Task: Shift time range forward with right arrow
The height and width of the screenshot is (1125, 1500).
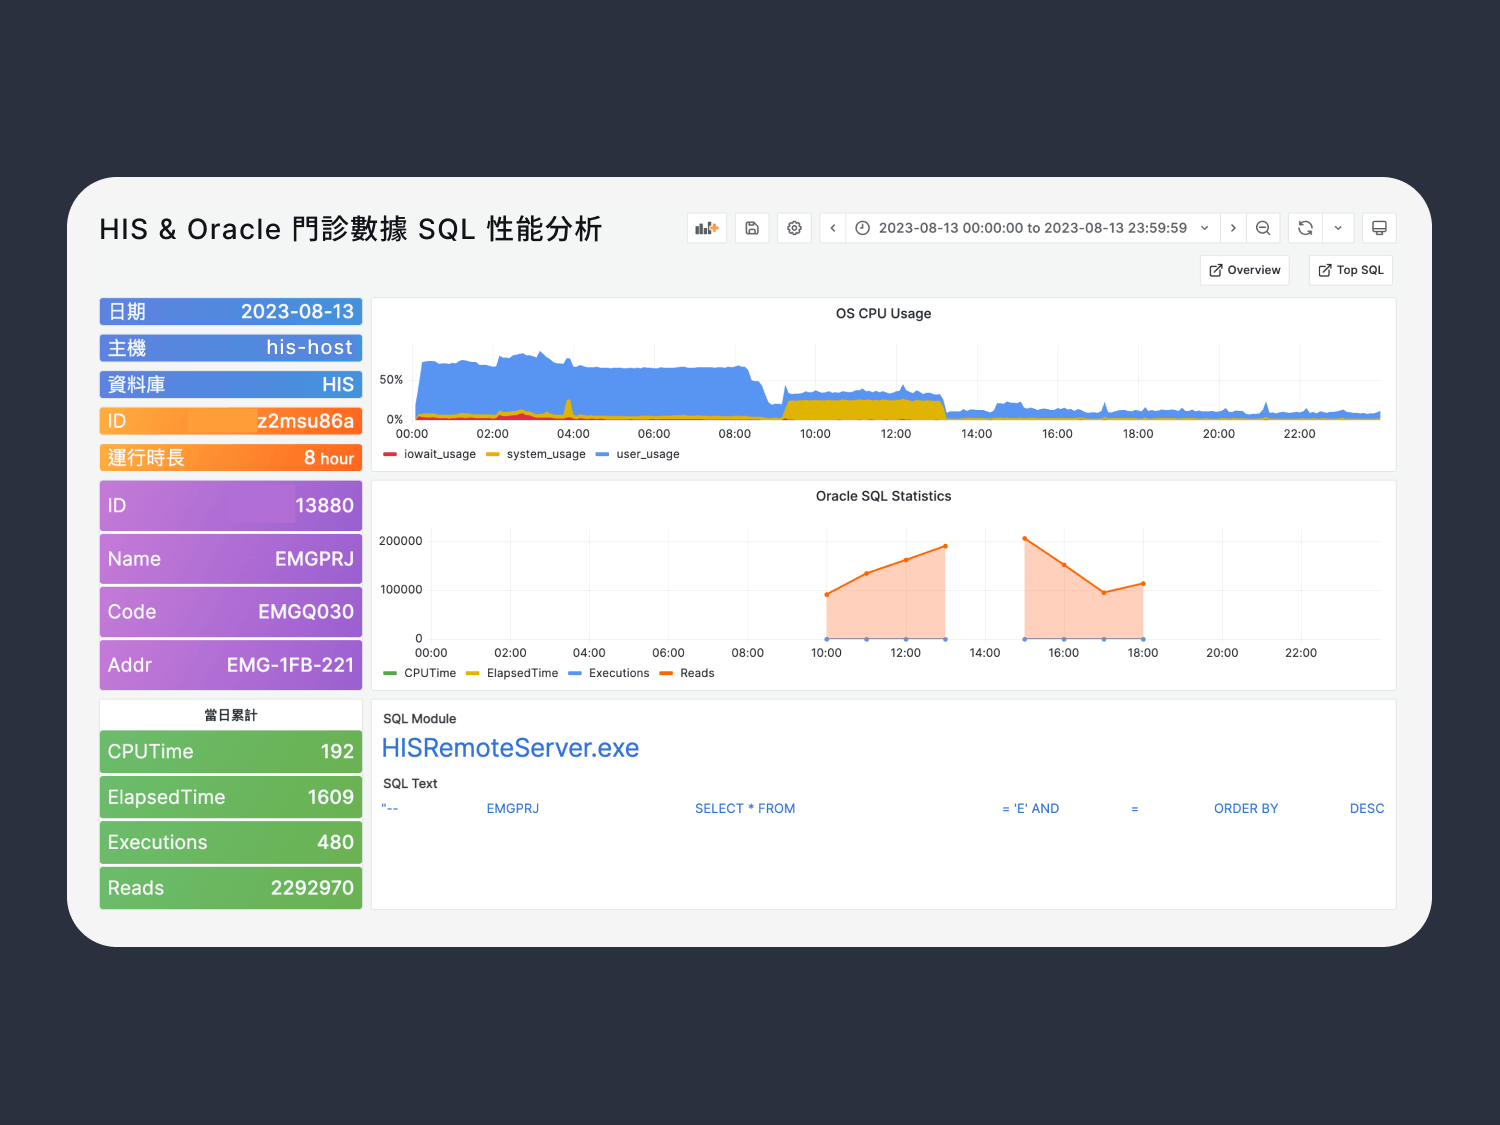Action: pyautogui.click(x=1233, y=228)
